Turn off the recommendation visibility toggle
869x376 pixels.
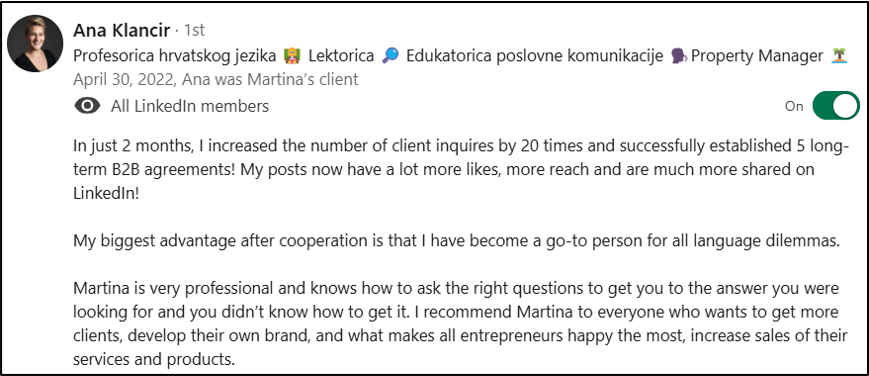836,106
